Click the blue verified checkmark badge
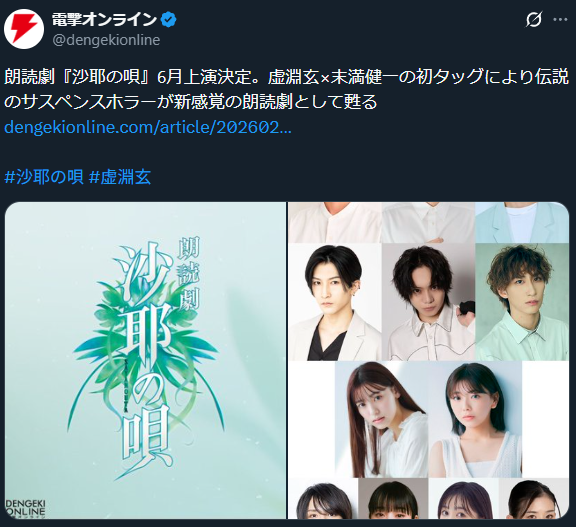This screenshot has height=527, width=576. point(169,19)
